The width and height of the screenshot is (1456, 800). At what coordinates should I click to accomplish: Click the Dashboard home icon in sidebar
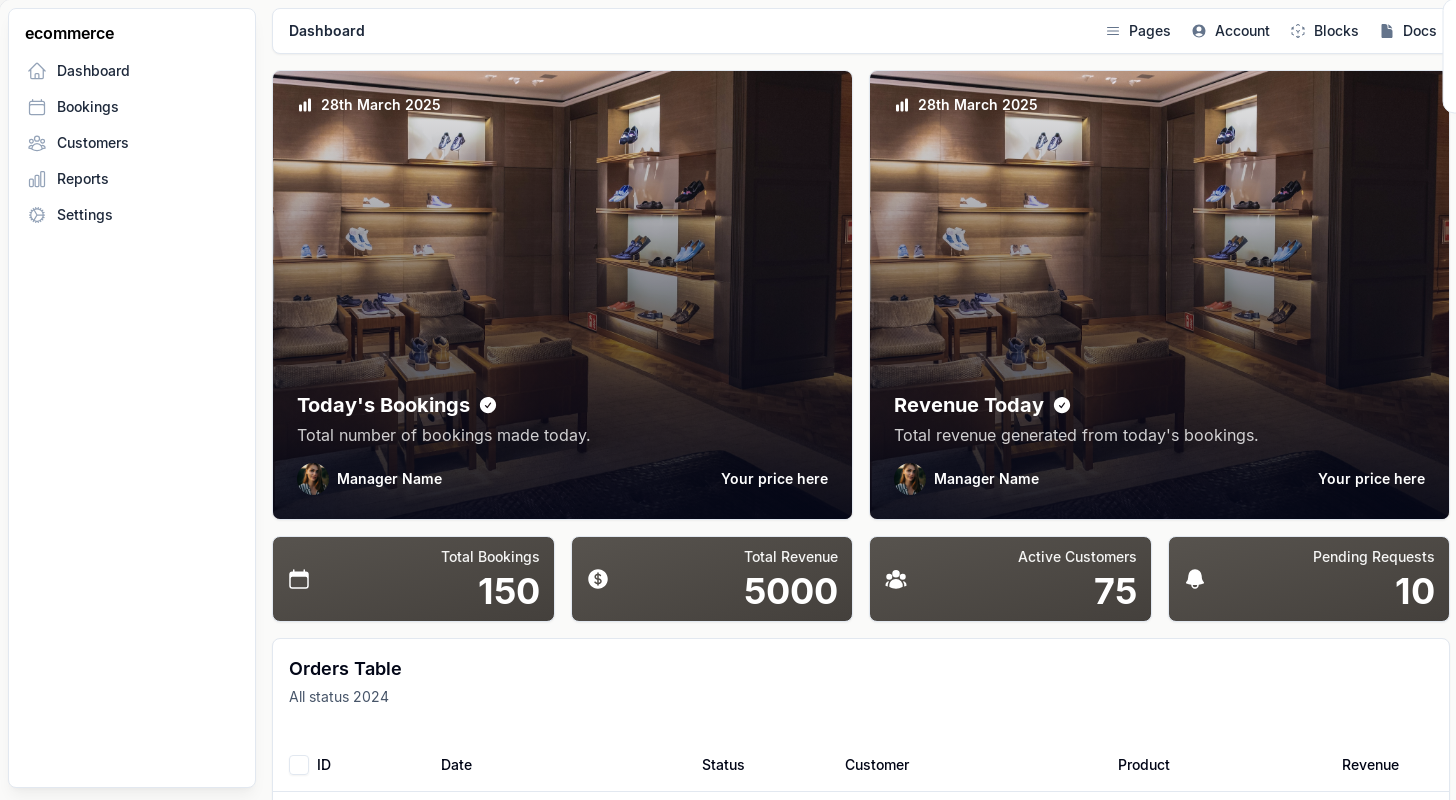click(x=37, y=71)
